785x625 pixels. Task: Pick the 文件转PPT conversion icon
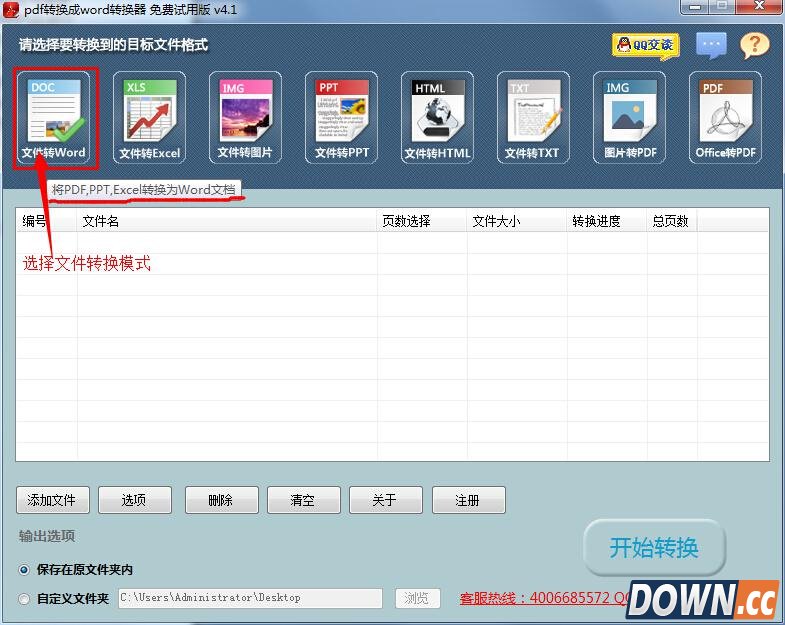tap(341, 118)
